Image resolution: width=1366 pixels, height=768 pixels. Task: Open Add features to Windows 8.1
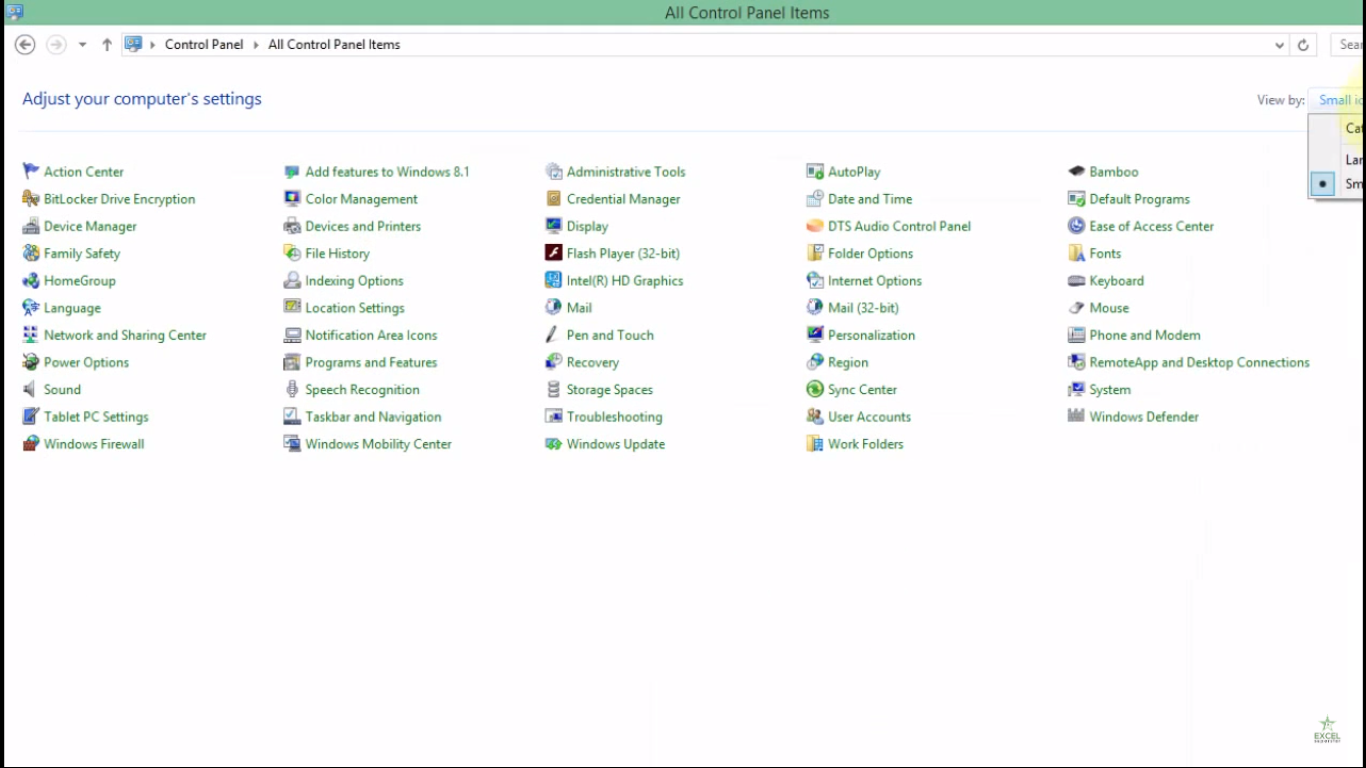coord(387,172)
